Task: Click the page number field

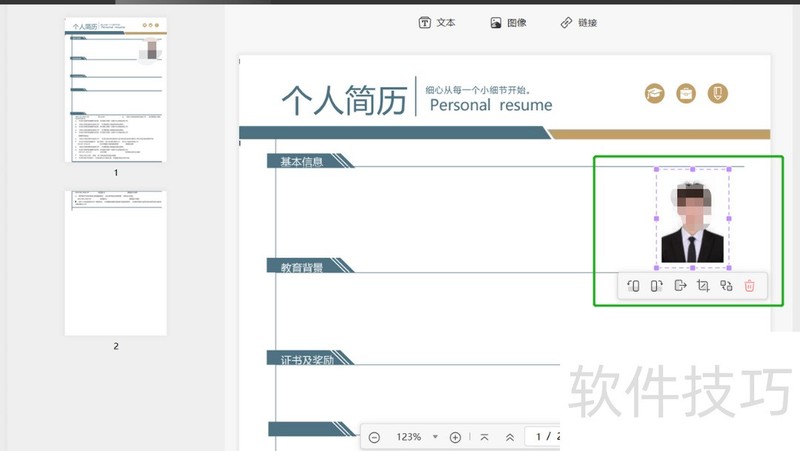Action: pos(543,437)
